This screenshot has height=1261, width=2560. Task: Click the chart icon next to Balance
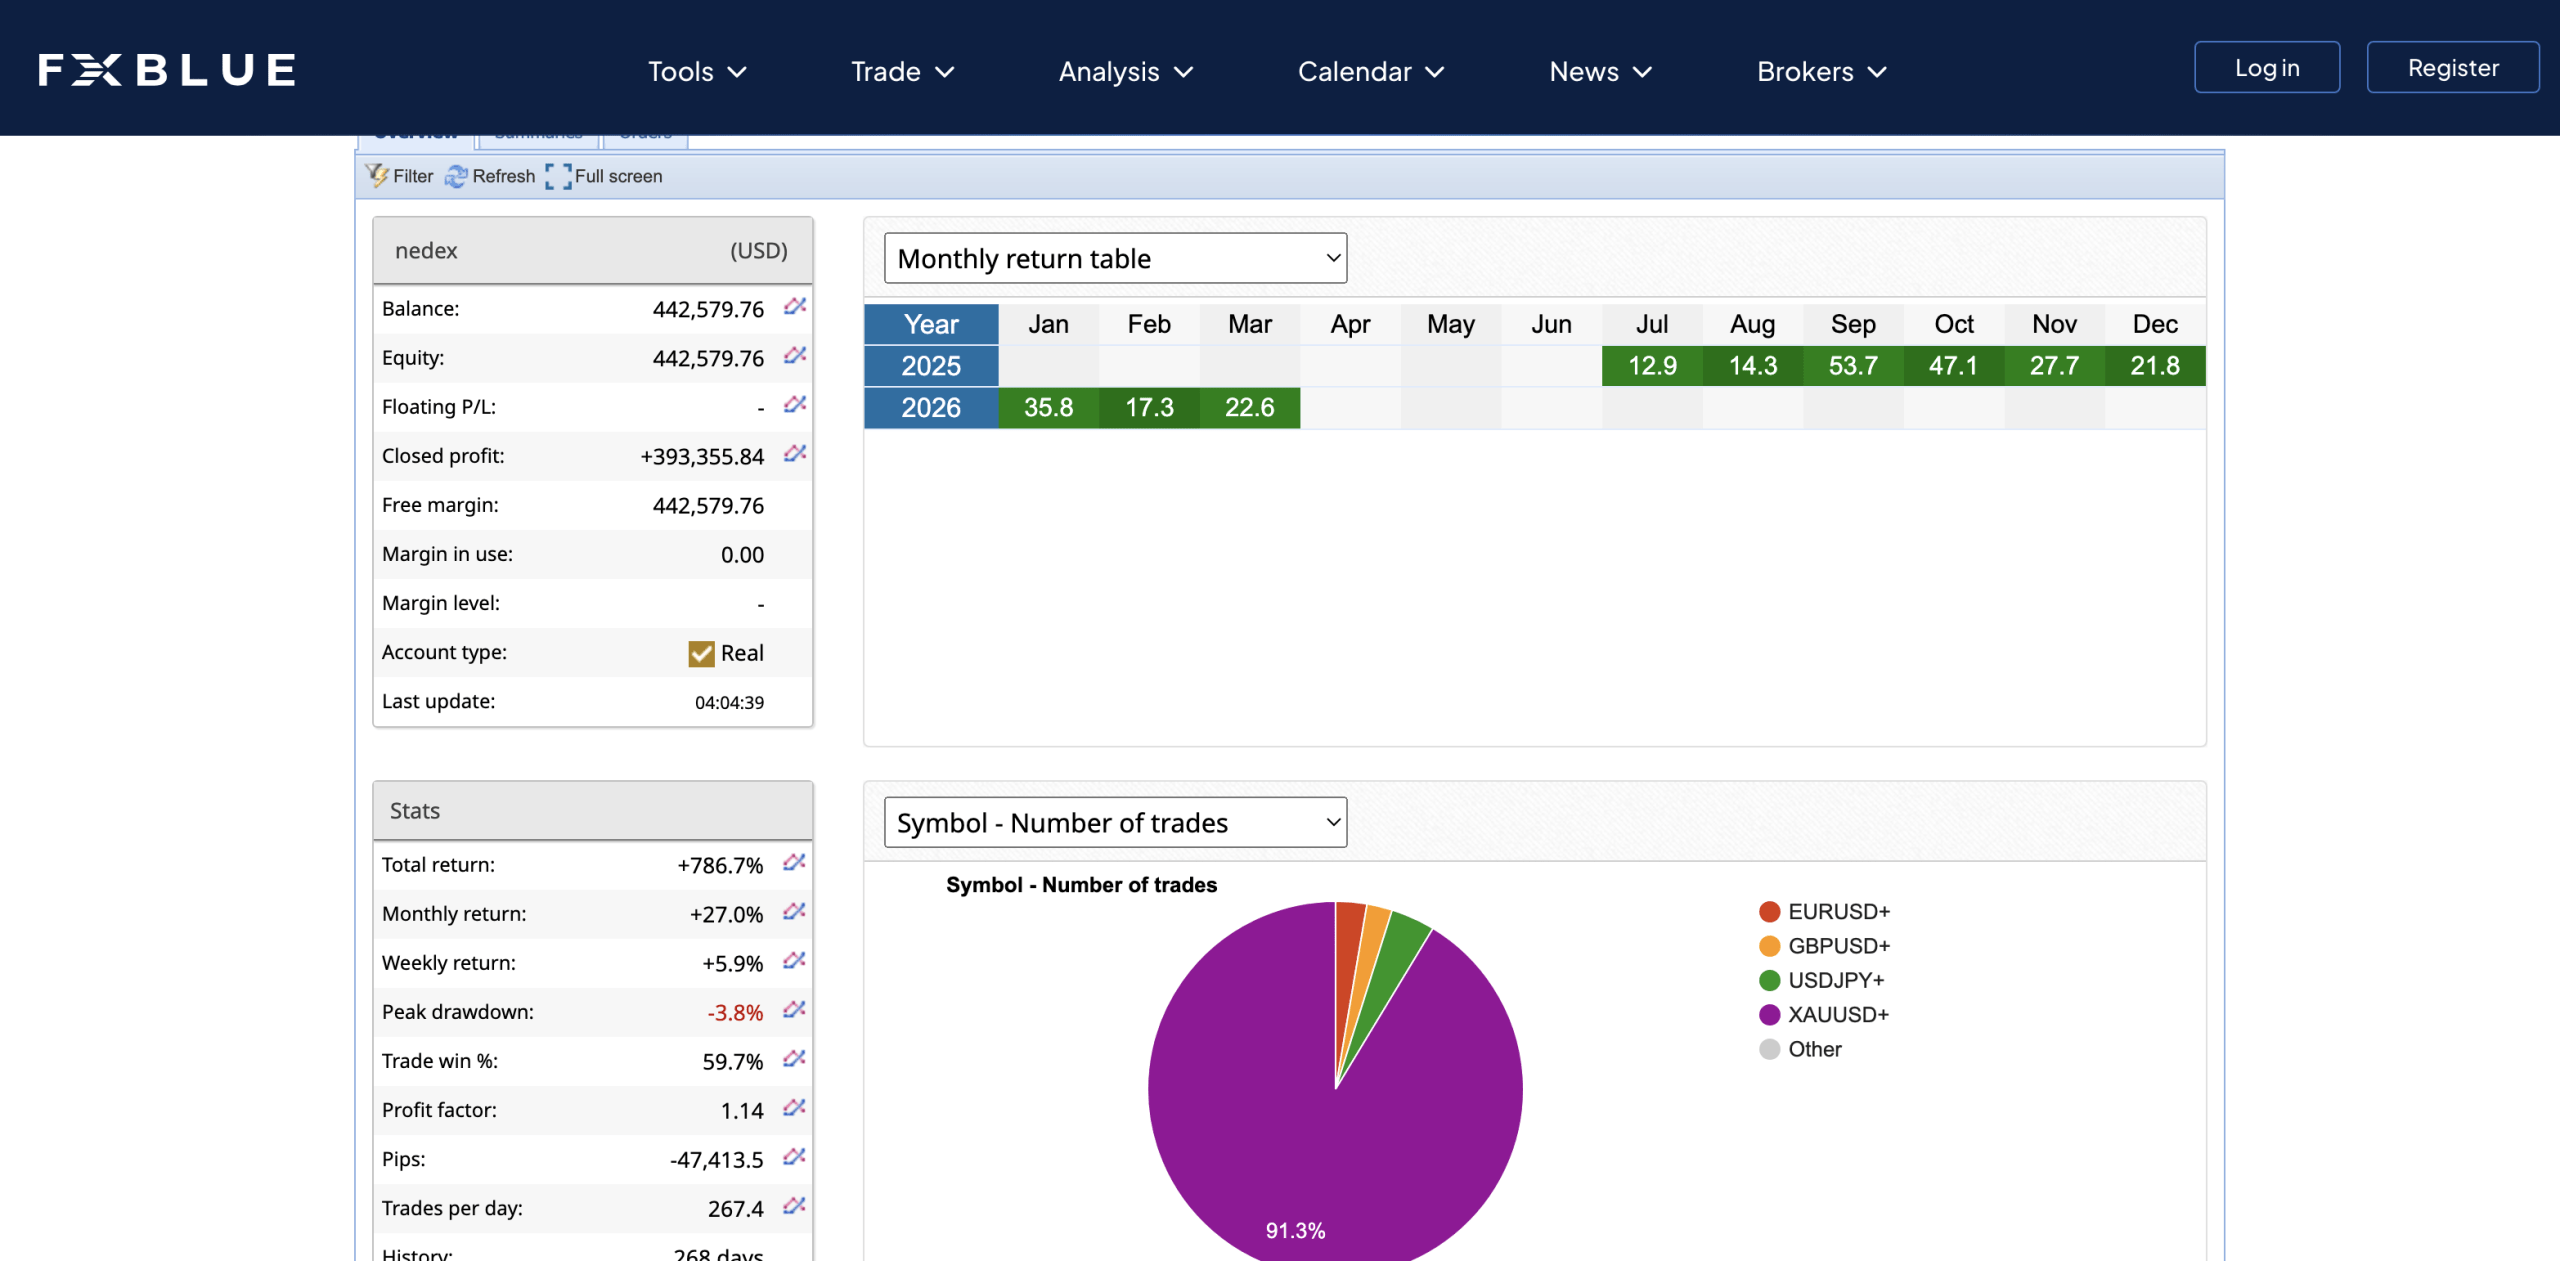794,307
